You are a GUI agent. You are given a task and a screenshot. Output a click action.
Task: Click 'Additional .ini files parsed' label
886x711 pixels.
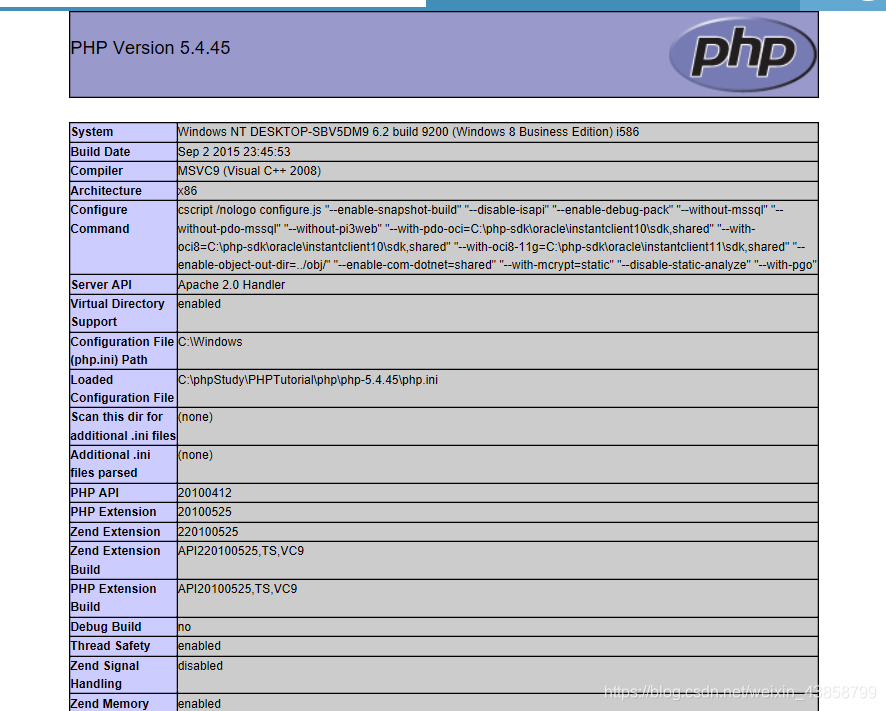(x=111, y=464)
